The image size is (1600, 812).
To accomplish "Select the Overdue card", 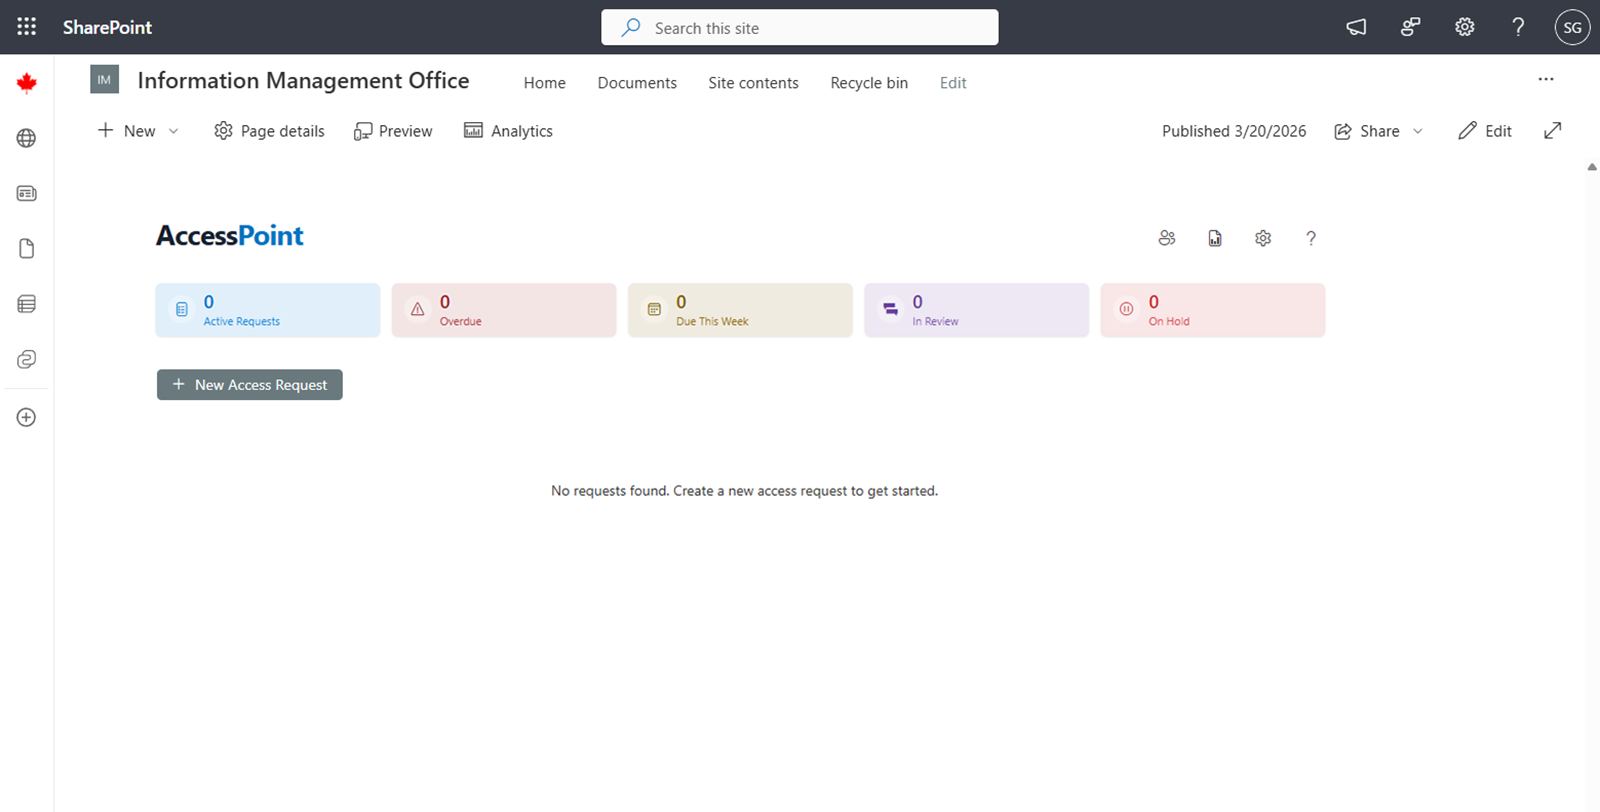I will (x=504, y=310).
